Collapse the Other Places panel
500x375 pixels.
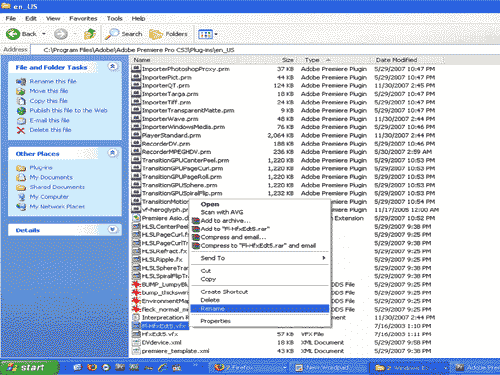pos(112,153)
